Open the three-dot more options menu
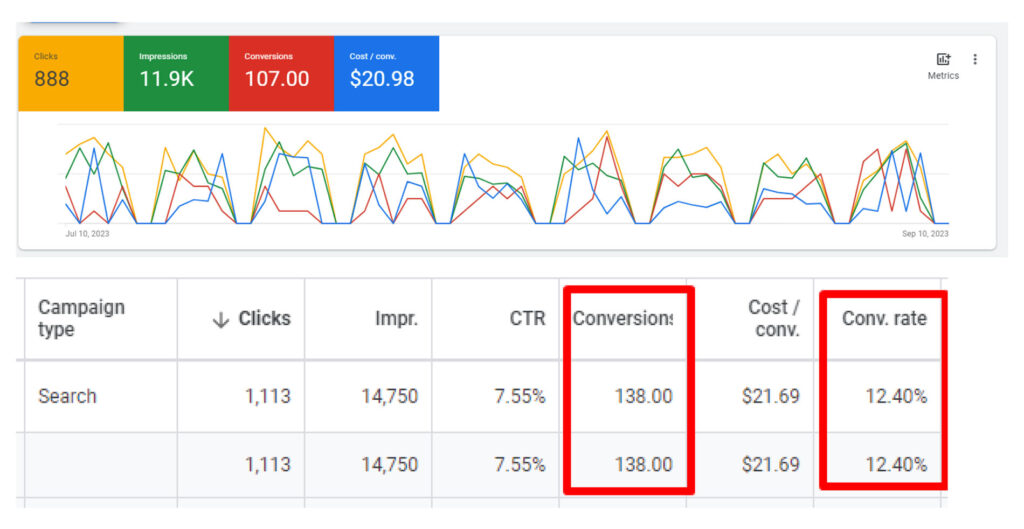Screen dimensions: 1024x529 [x=975, y=60]
